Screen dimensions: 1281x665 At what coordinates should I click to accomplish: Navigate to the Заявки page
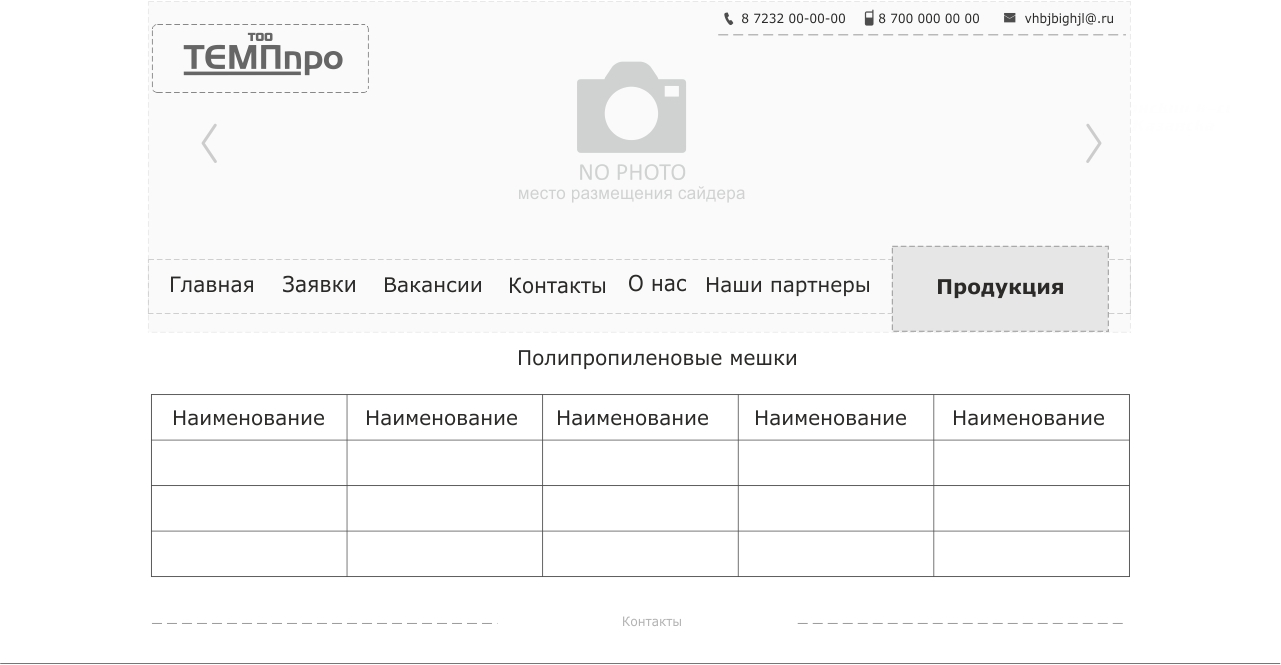tap(319, 285)
